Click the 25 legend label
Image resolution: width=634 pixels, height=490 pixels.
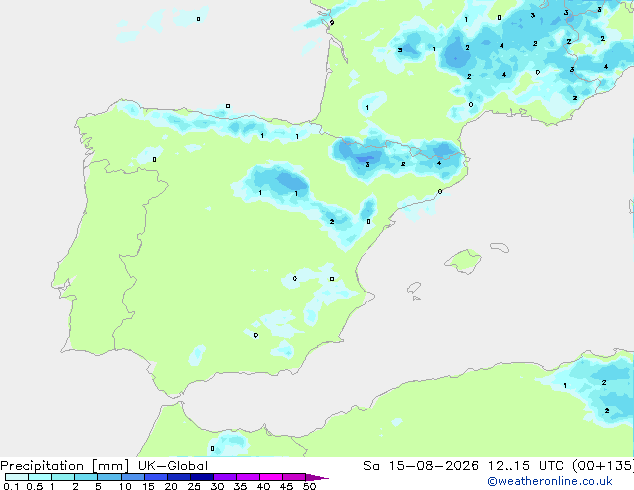pos(194,486)
